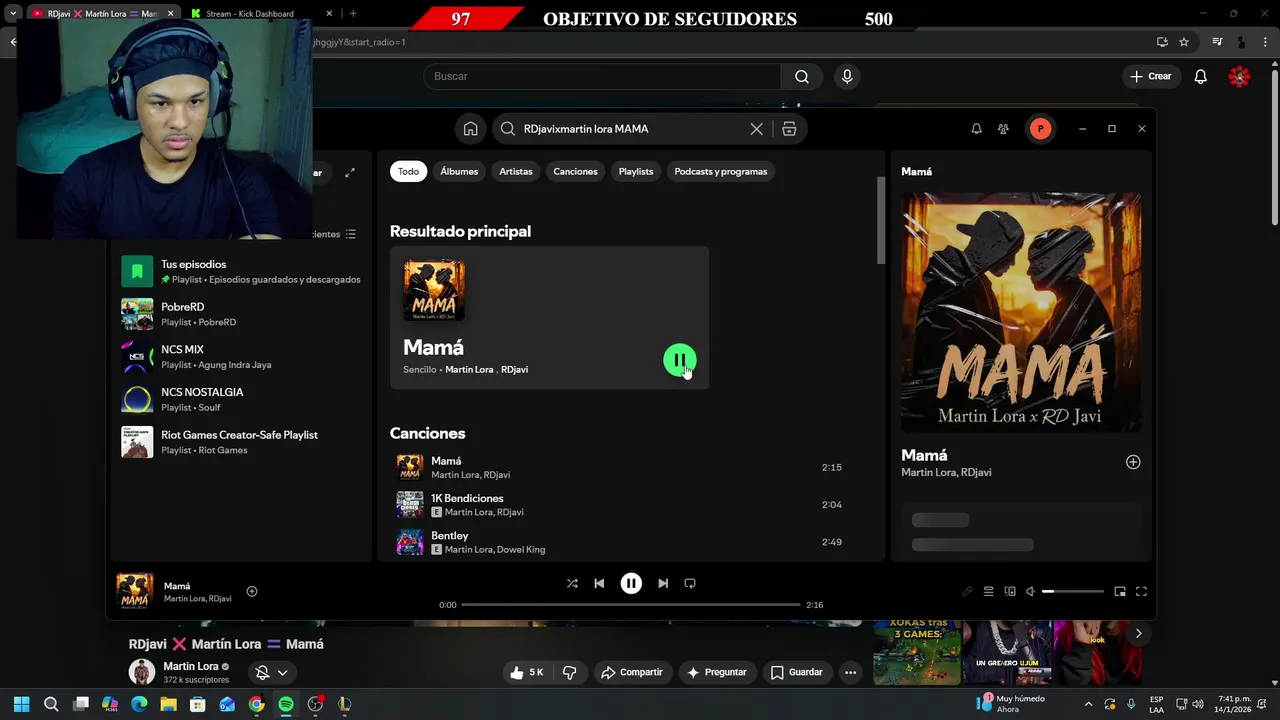Image resolution: width=1280 pixels, height=720 pixels.
Task: Select the Artistas filter chip
Action: click(516, 171)
